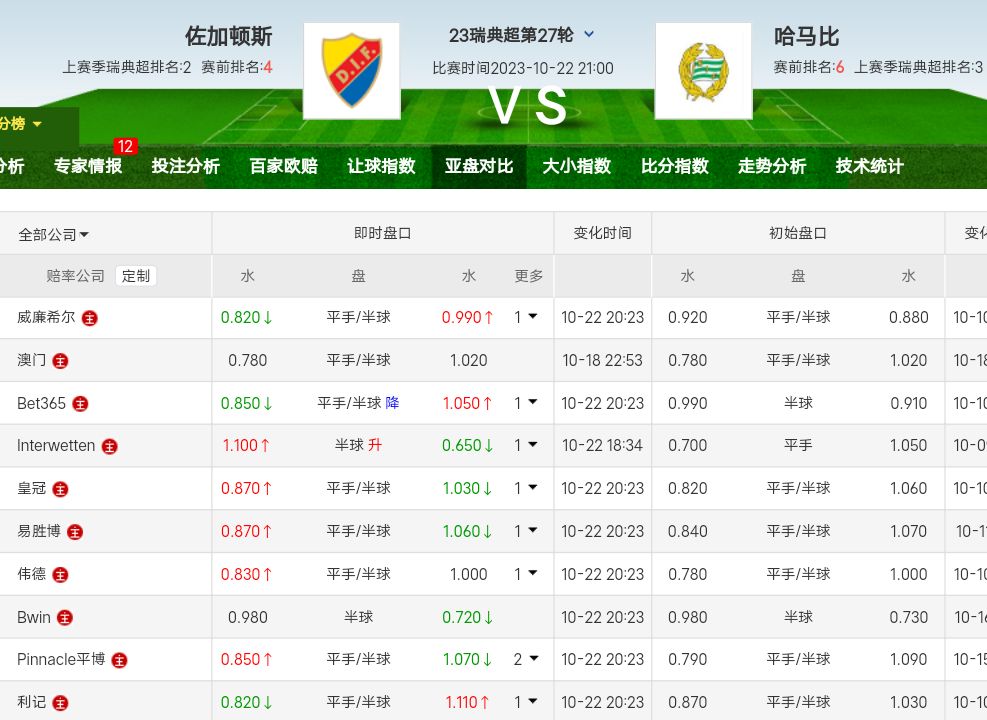Expand the Pinnacle平博 row's more dropdown
Image resolution: width=987 pixels, height=720 pixels.
tap(527, 659)
